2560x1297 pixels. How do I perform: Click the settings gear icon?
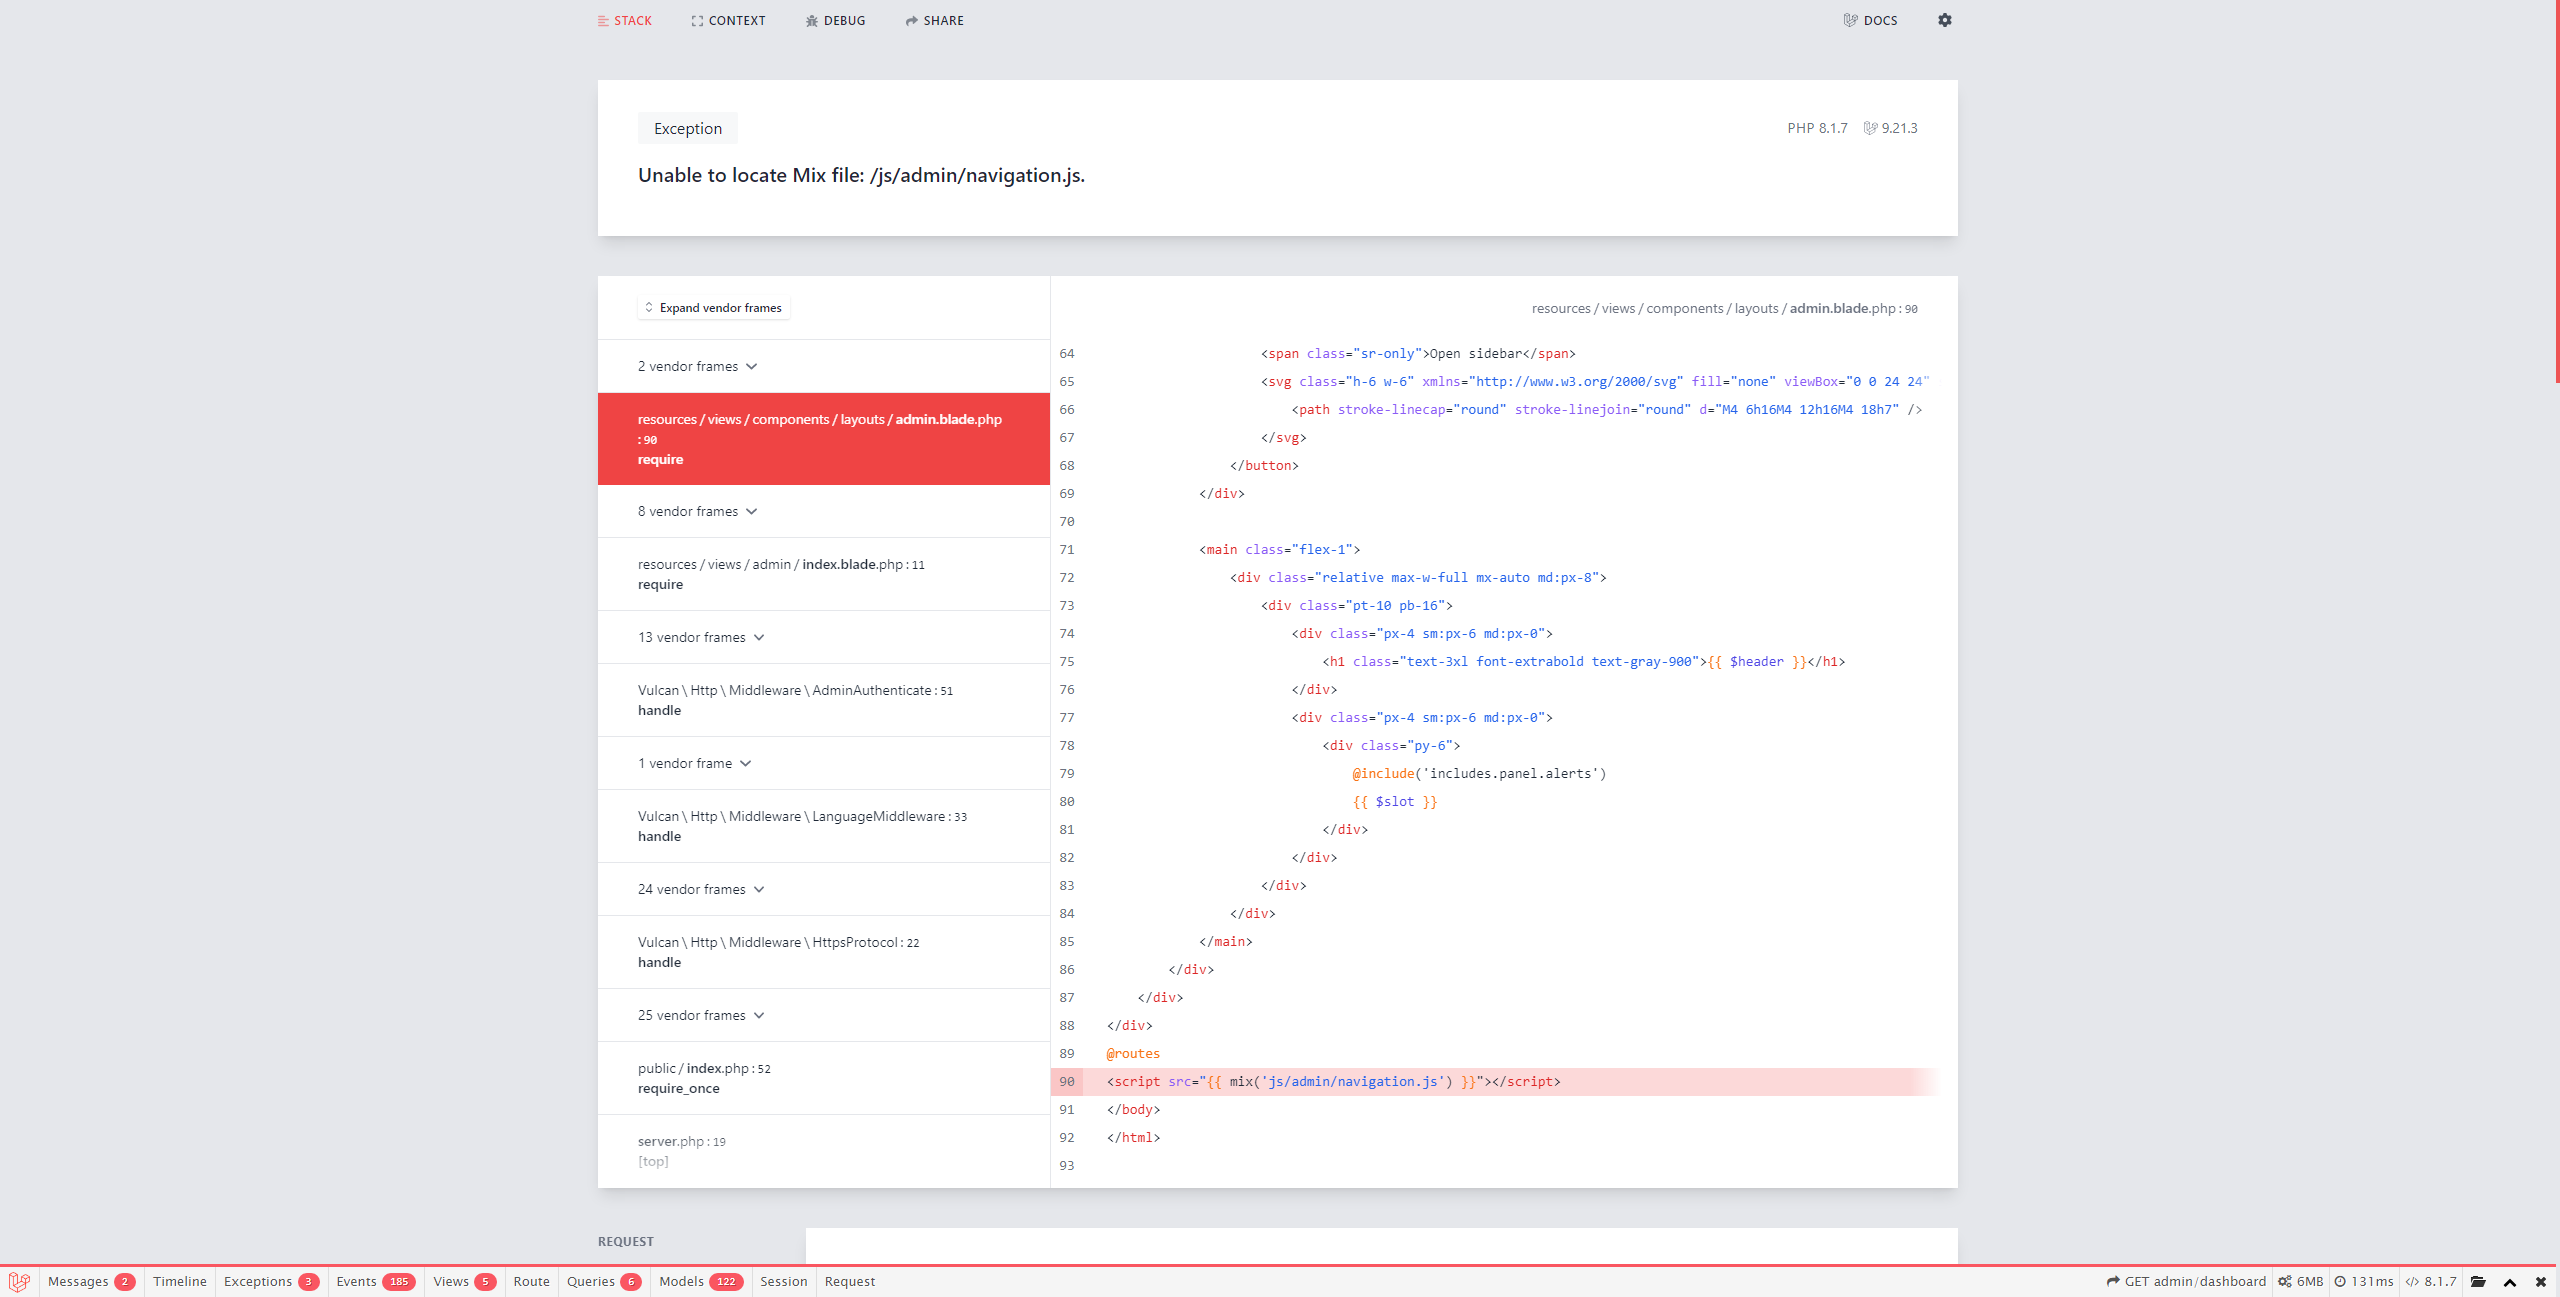(1944, 20)
